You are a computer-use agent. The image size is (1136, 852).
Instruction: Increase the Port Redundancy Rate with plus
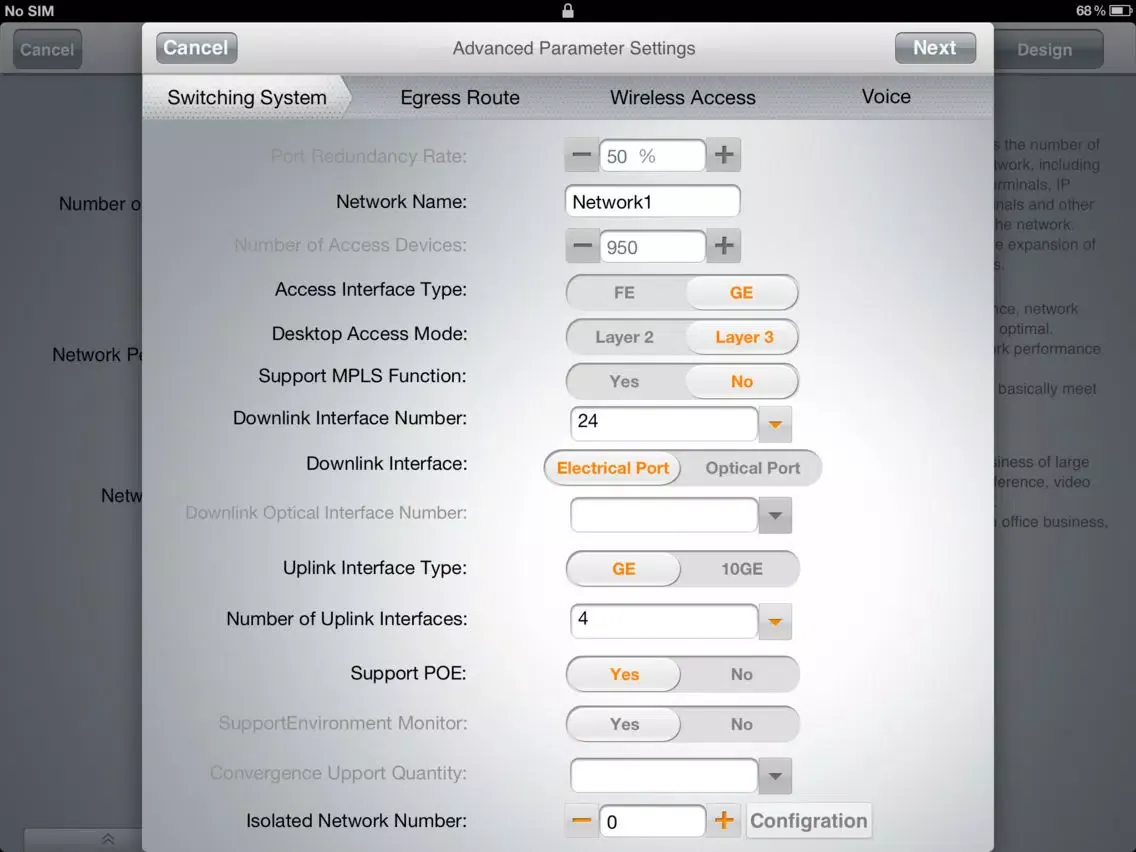(x=723, y=155)
